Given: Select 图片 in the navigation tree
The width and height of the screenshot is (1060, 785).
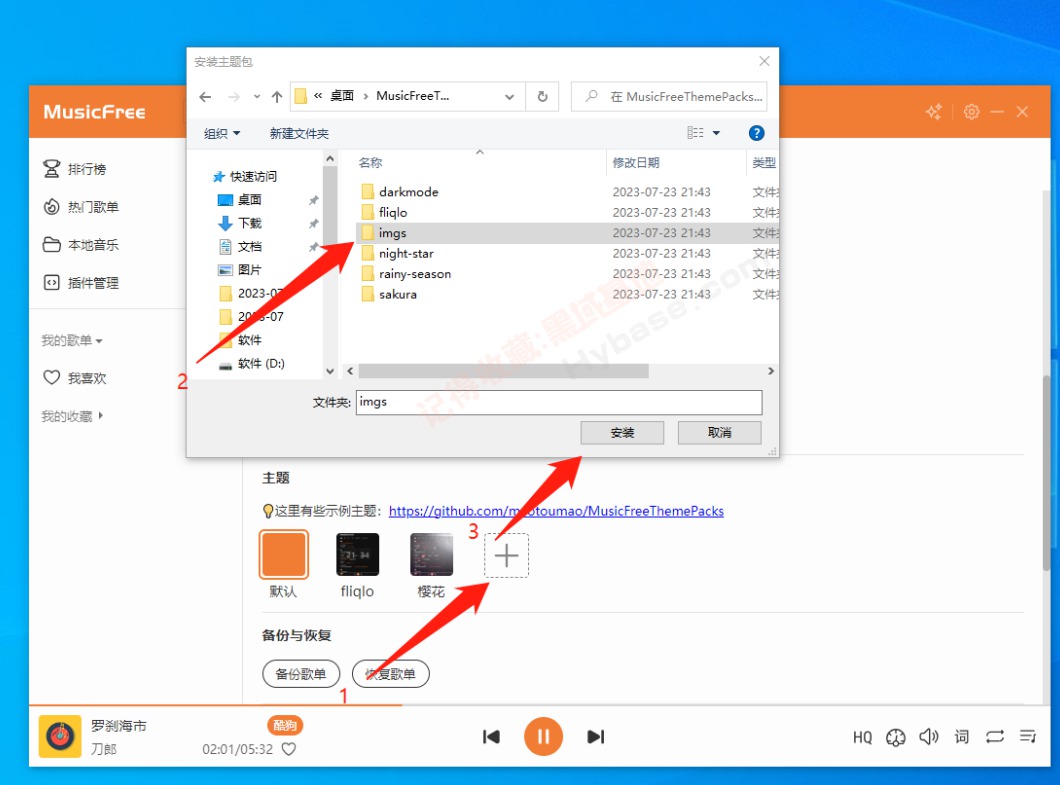Looking at the screenshot, I should tap(241, 270).
